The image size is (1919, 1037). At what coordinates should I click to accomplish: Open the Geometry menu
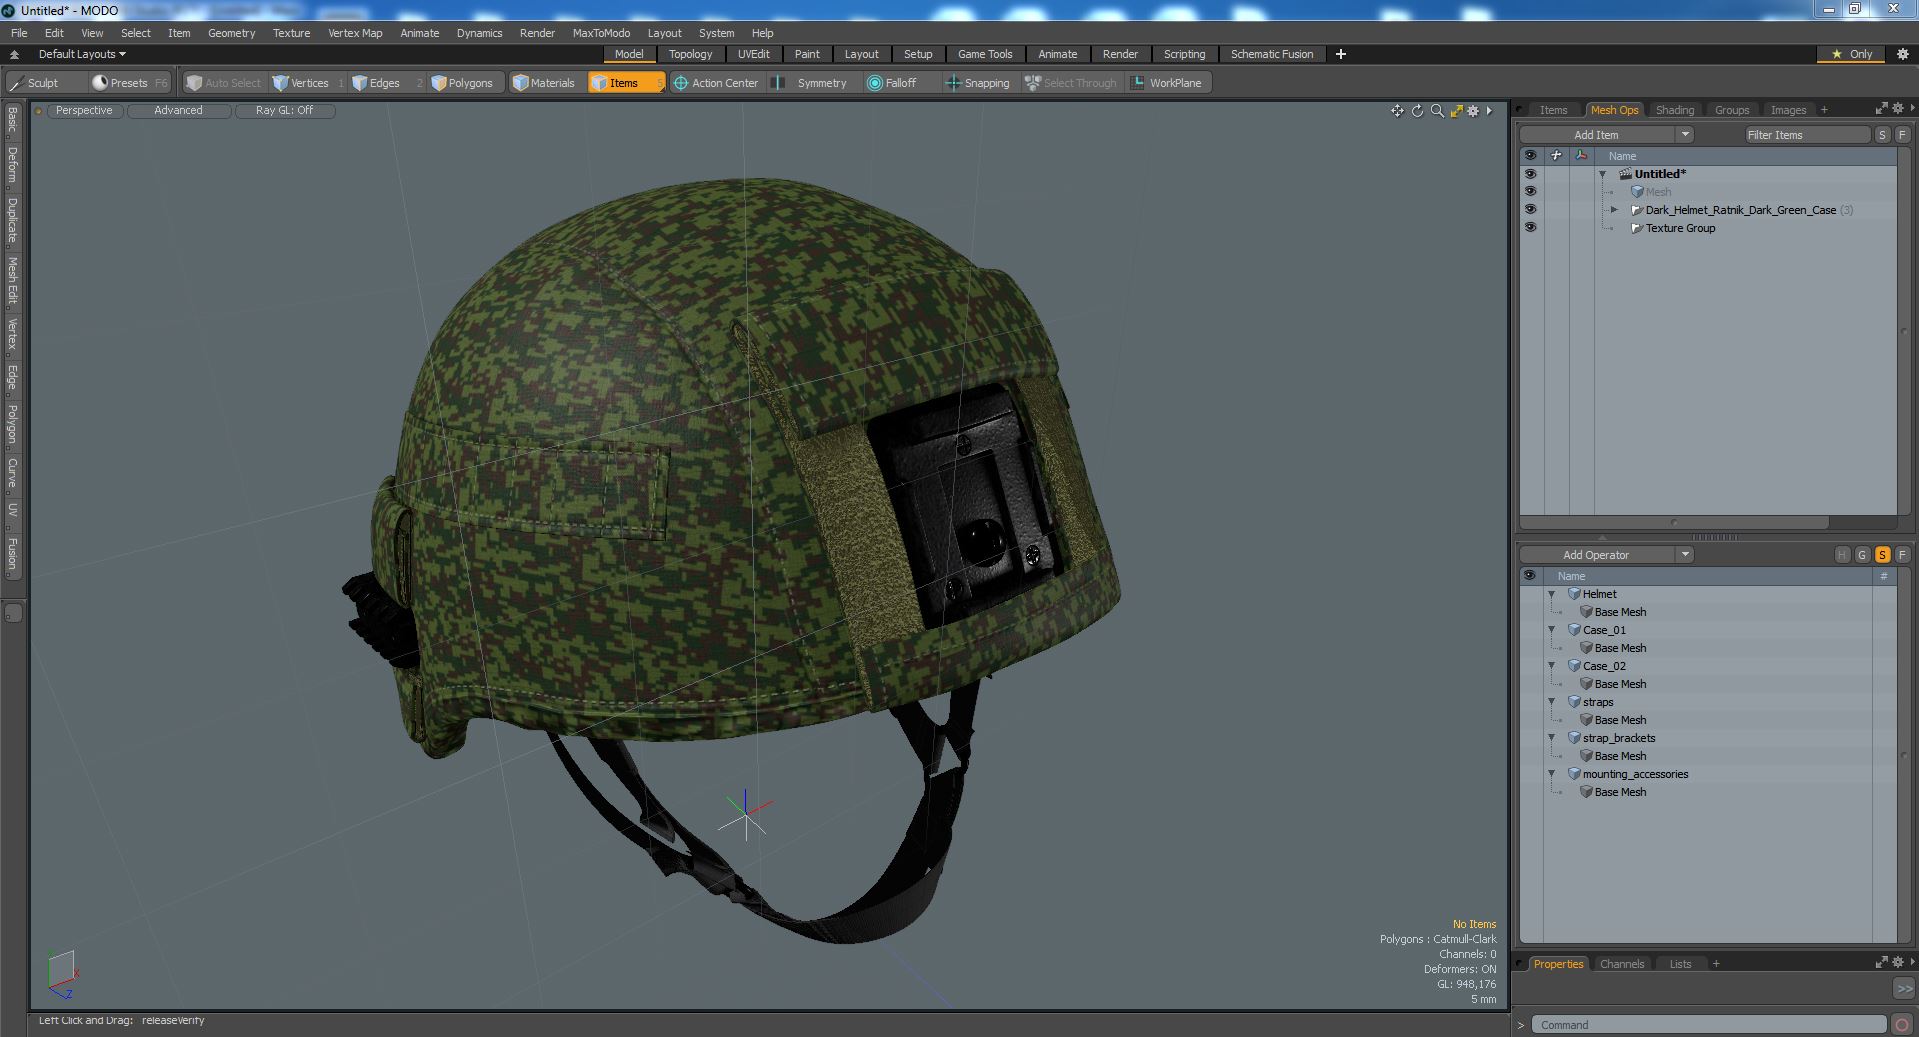[x=231, y=33]
